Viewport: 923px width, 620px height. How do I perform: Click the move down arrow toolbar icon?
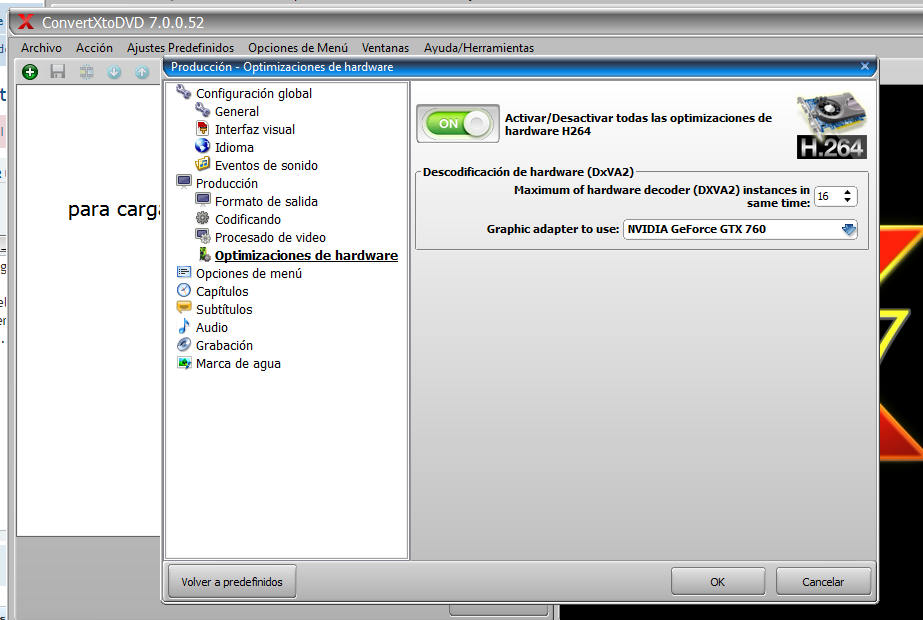click(x=114, y=72)
